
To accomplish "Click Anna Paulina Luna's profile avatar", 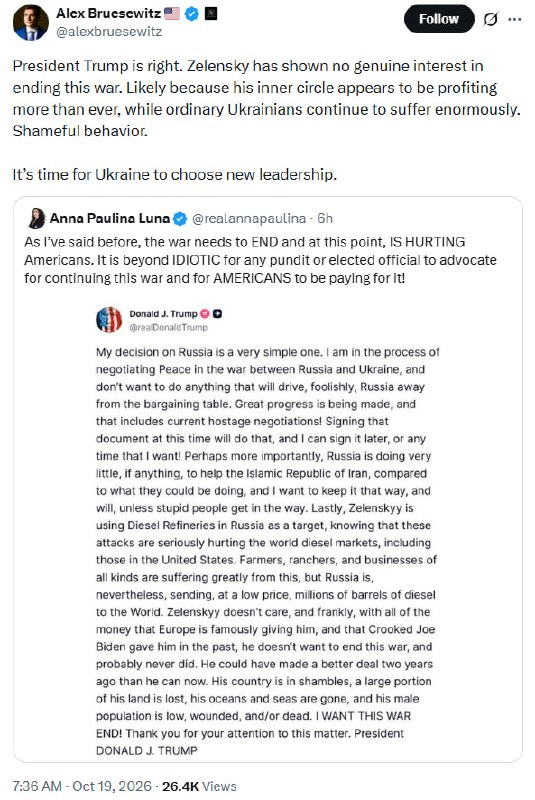I will (37, 218).
